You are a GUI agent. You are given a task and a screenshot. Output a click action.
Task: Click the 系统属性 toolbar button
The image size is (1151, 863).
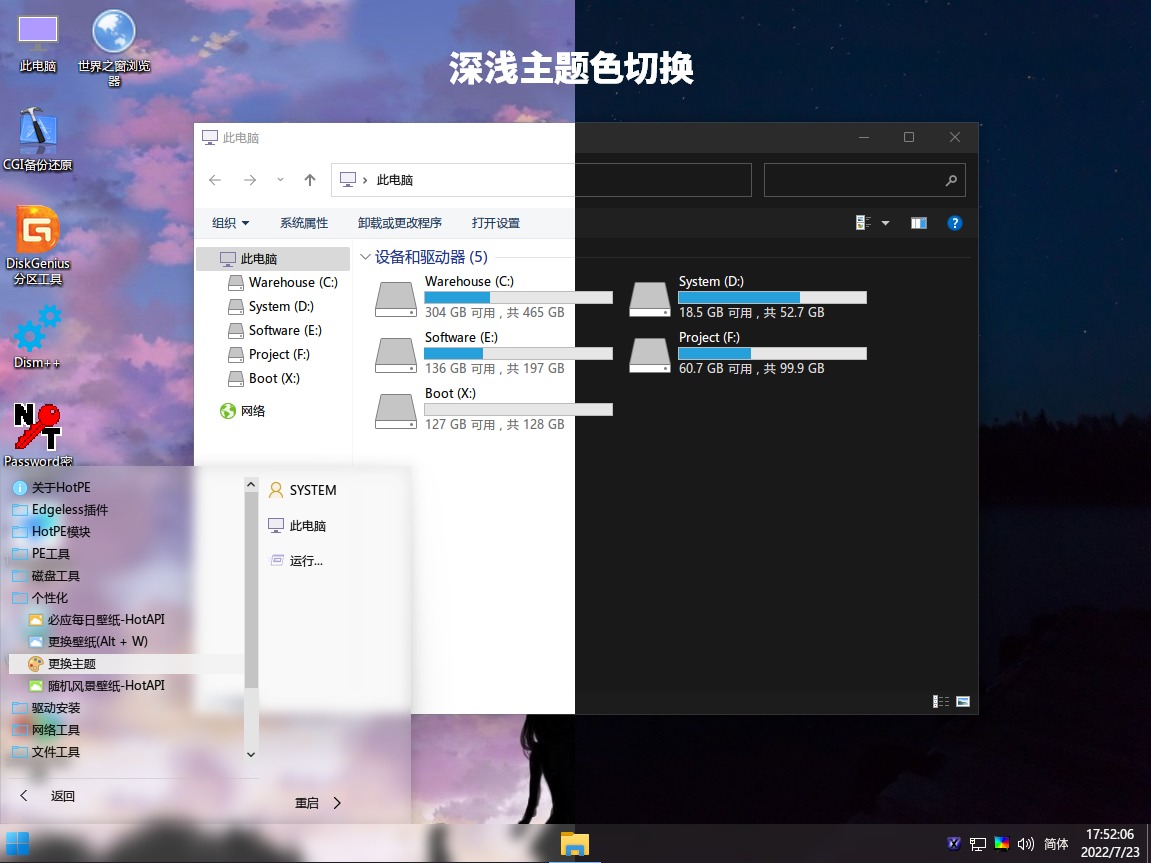[304, 222]
